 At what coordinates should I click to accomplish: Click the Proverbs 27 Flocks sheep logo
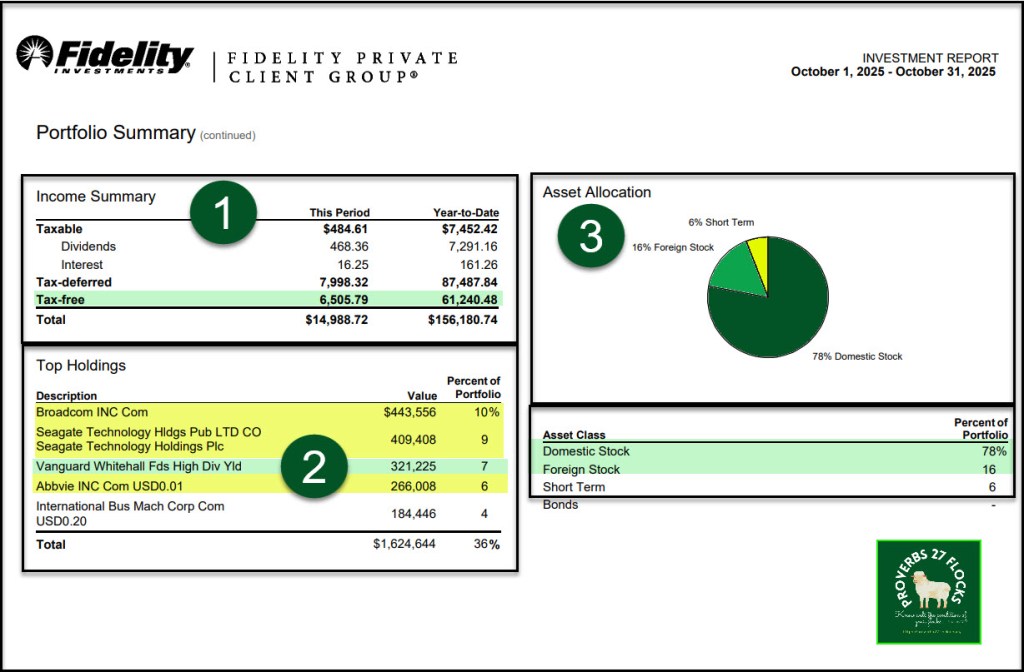point(928,591)
